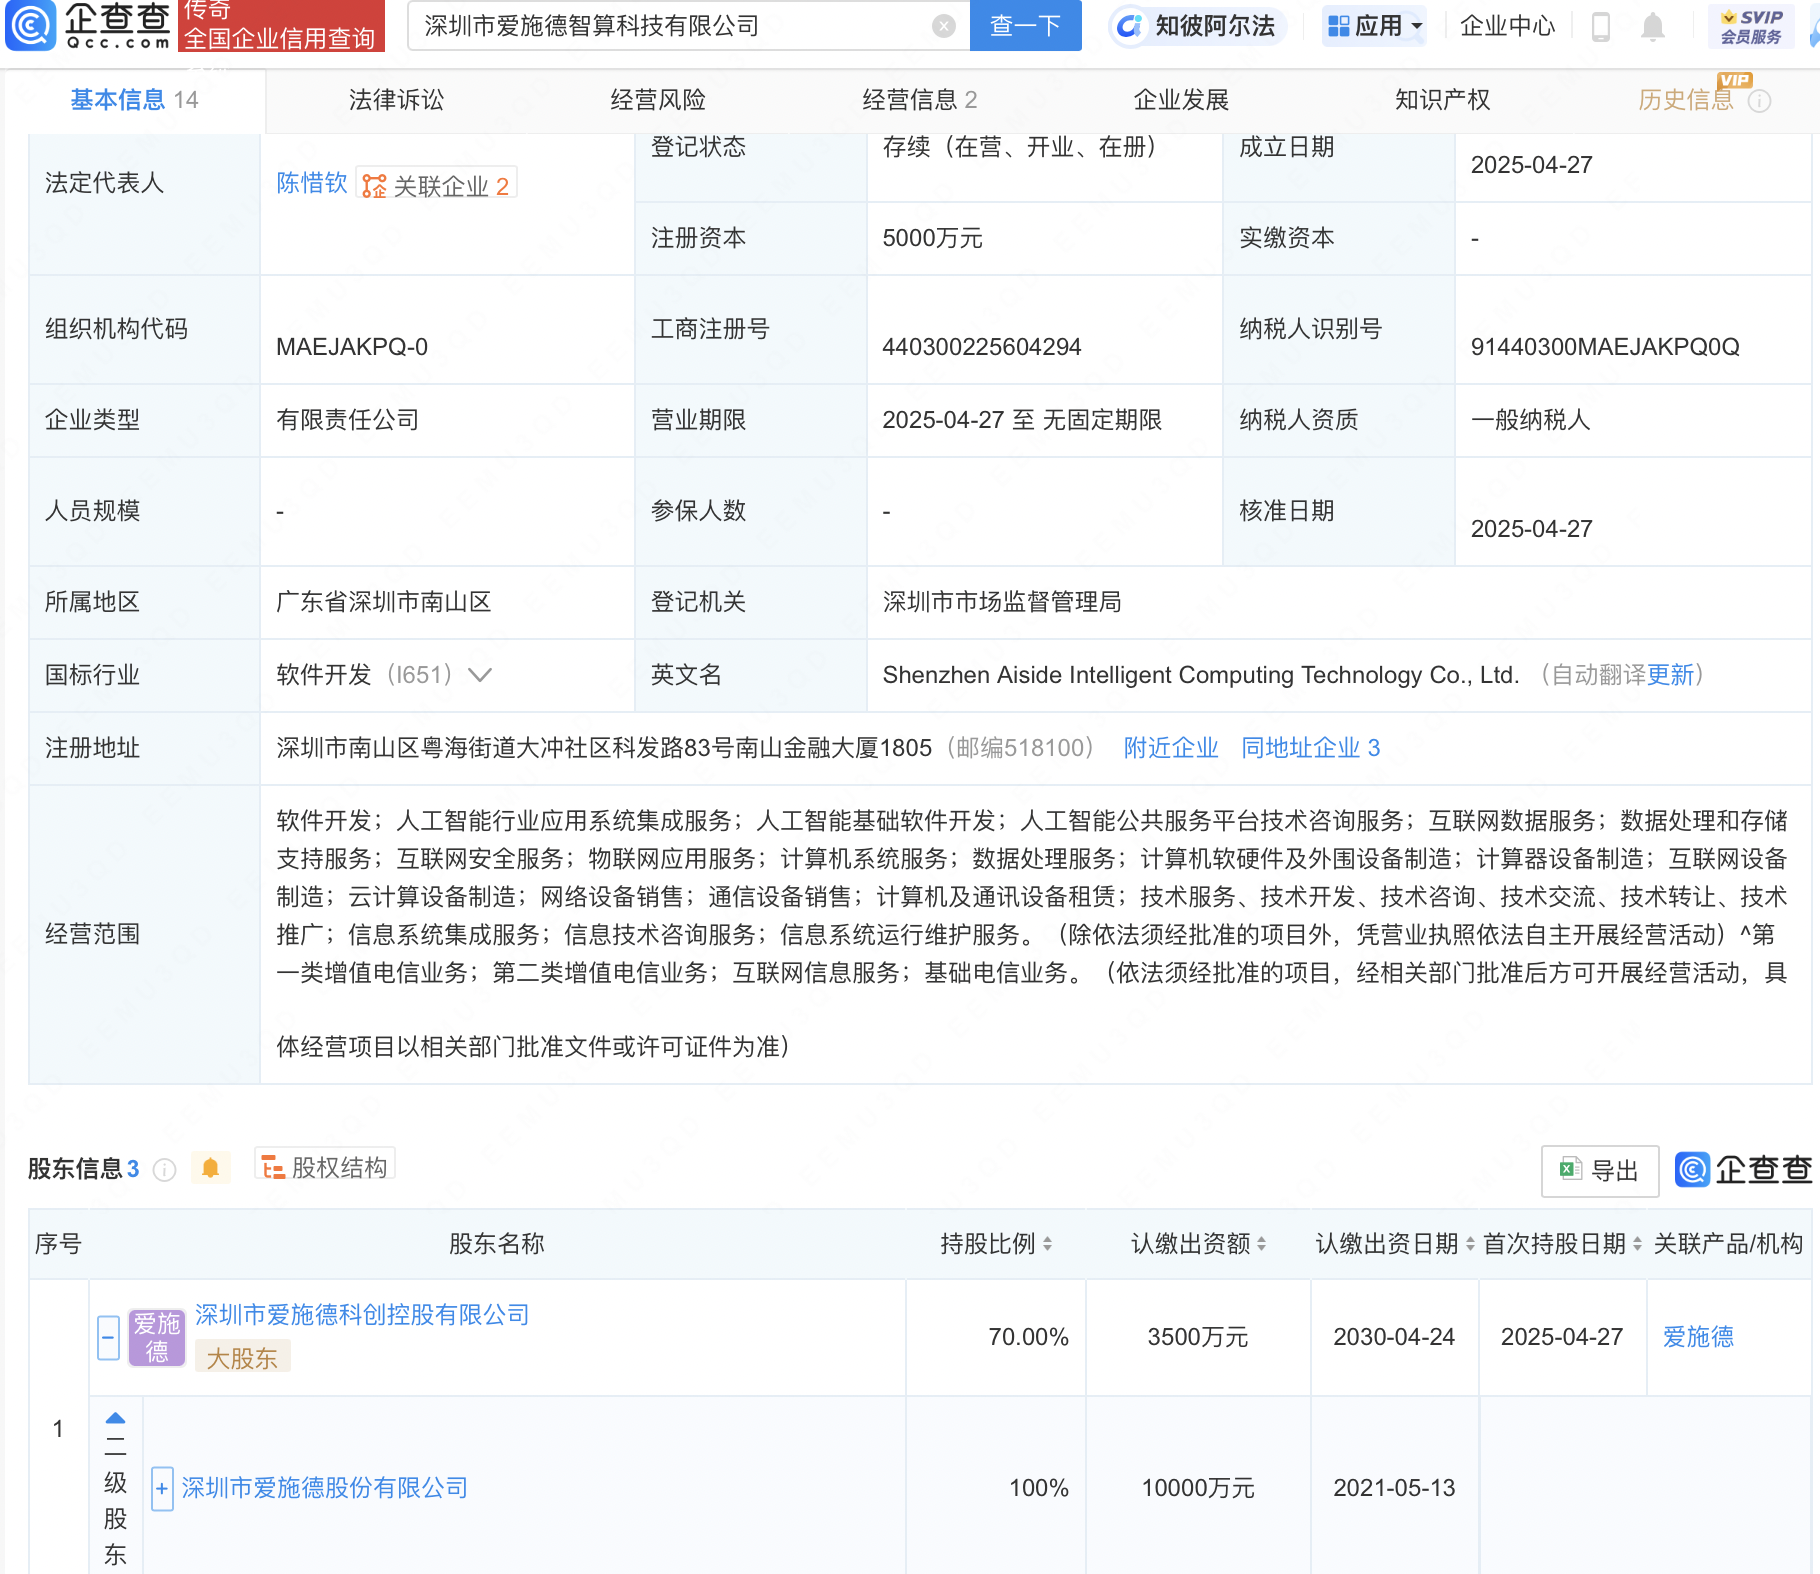Click 深圳市市场监督管理局 registration authority
Screen dimensions: 1820x1574
coord(1002,602)
